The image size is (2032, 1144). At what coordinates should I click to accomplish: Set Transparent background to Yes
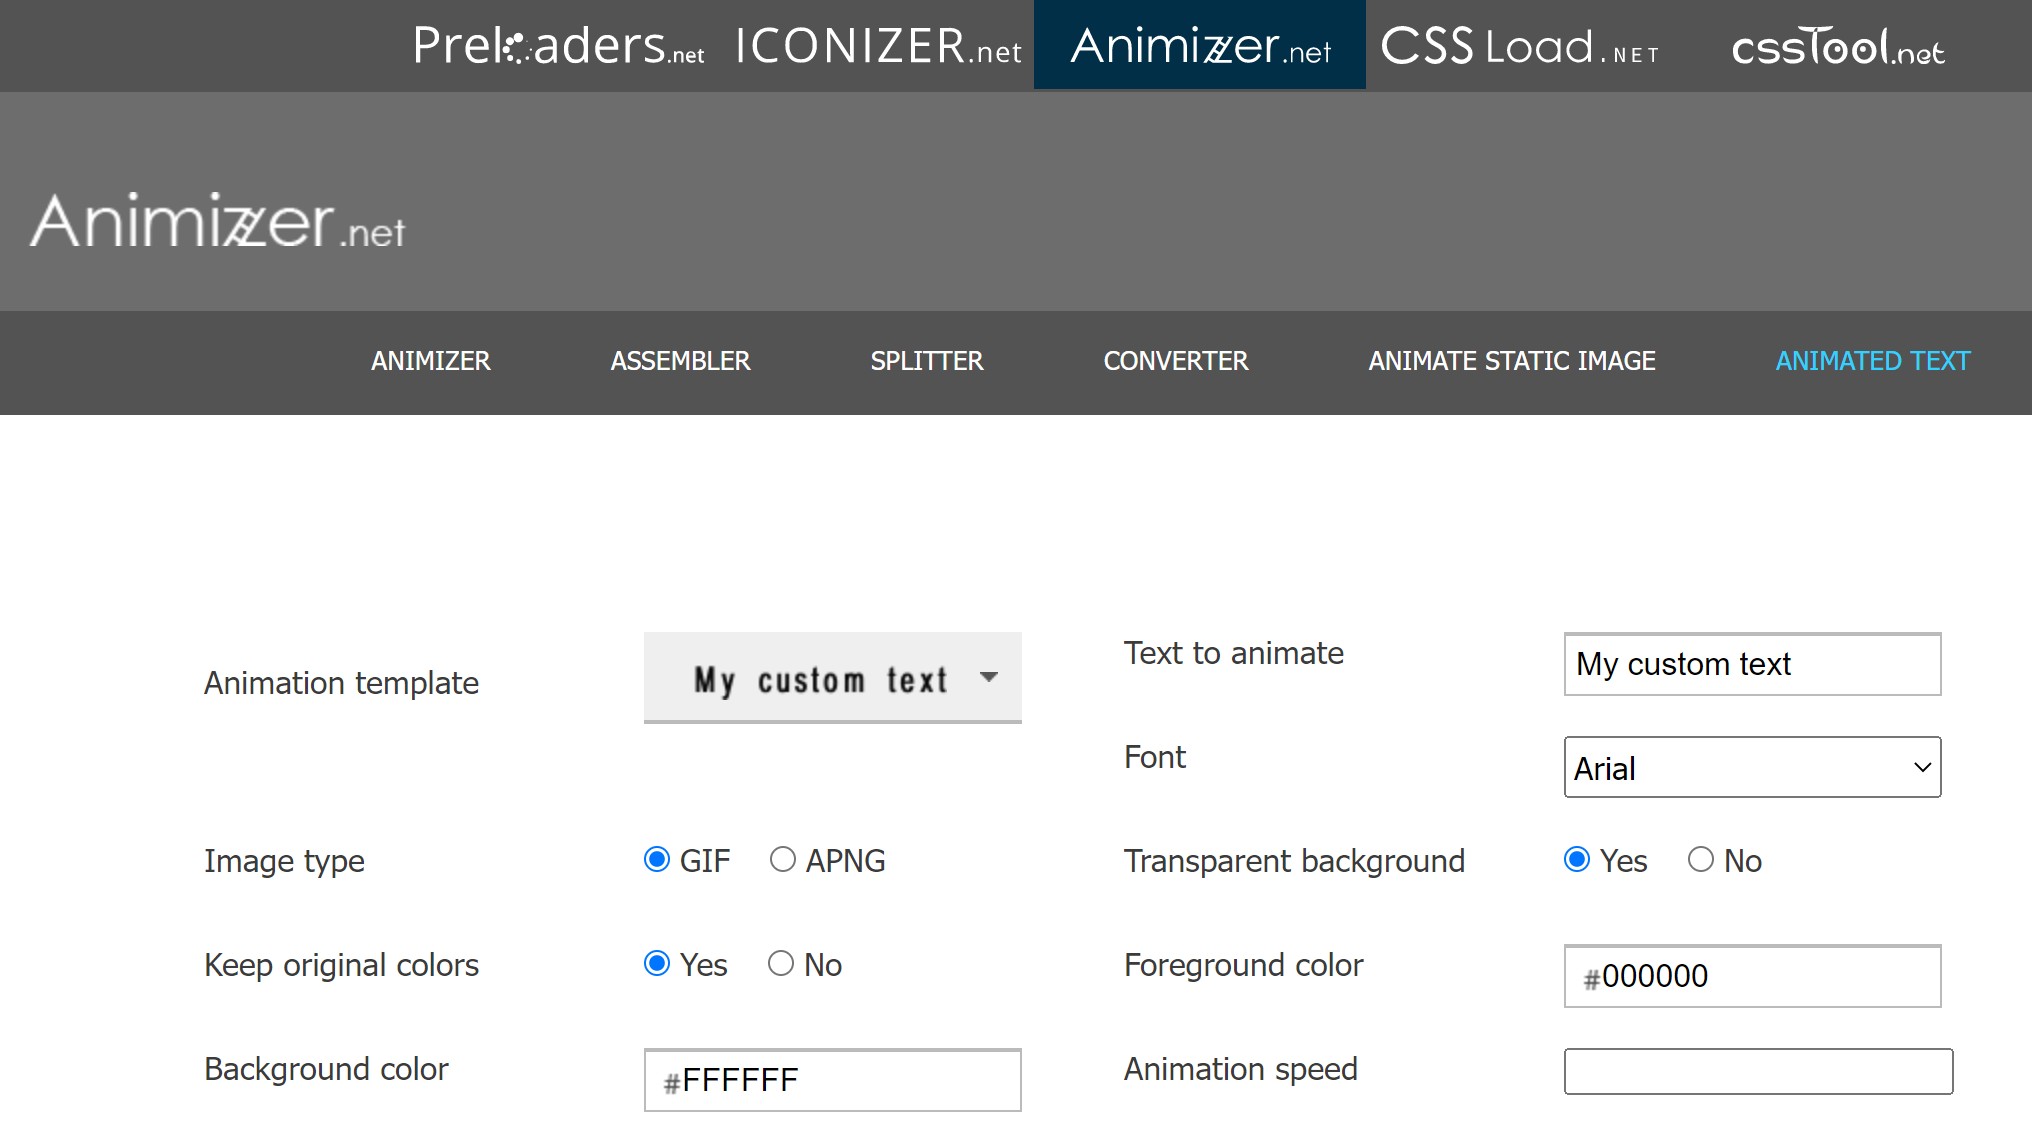(x=1577, y=859)
